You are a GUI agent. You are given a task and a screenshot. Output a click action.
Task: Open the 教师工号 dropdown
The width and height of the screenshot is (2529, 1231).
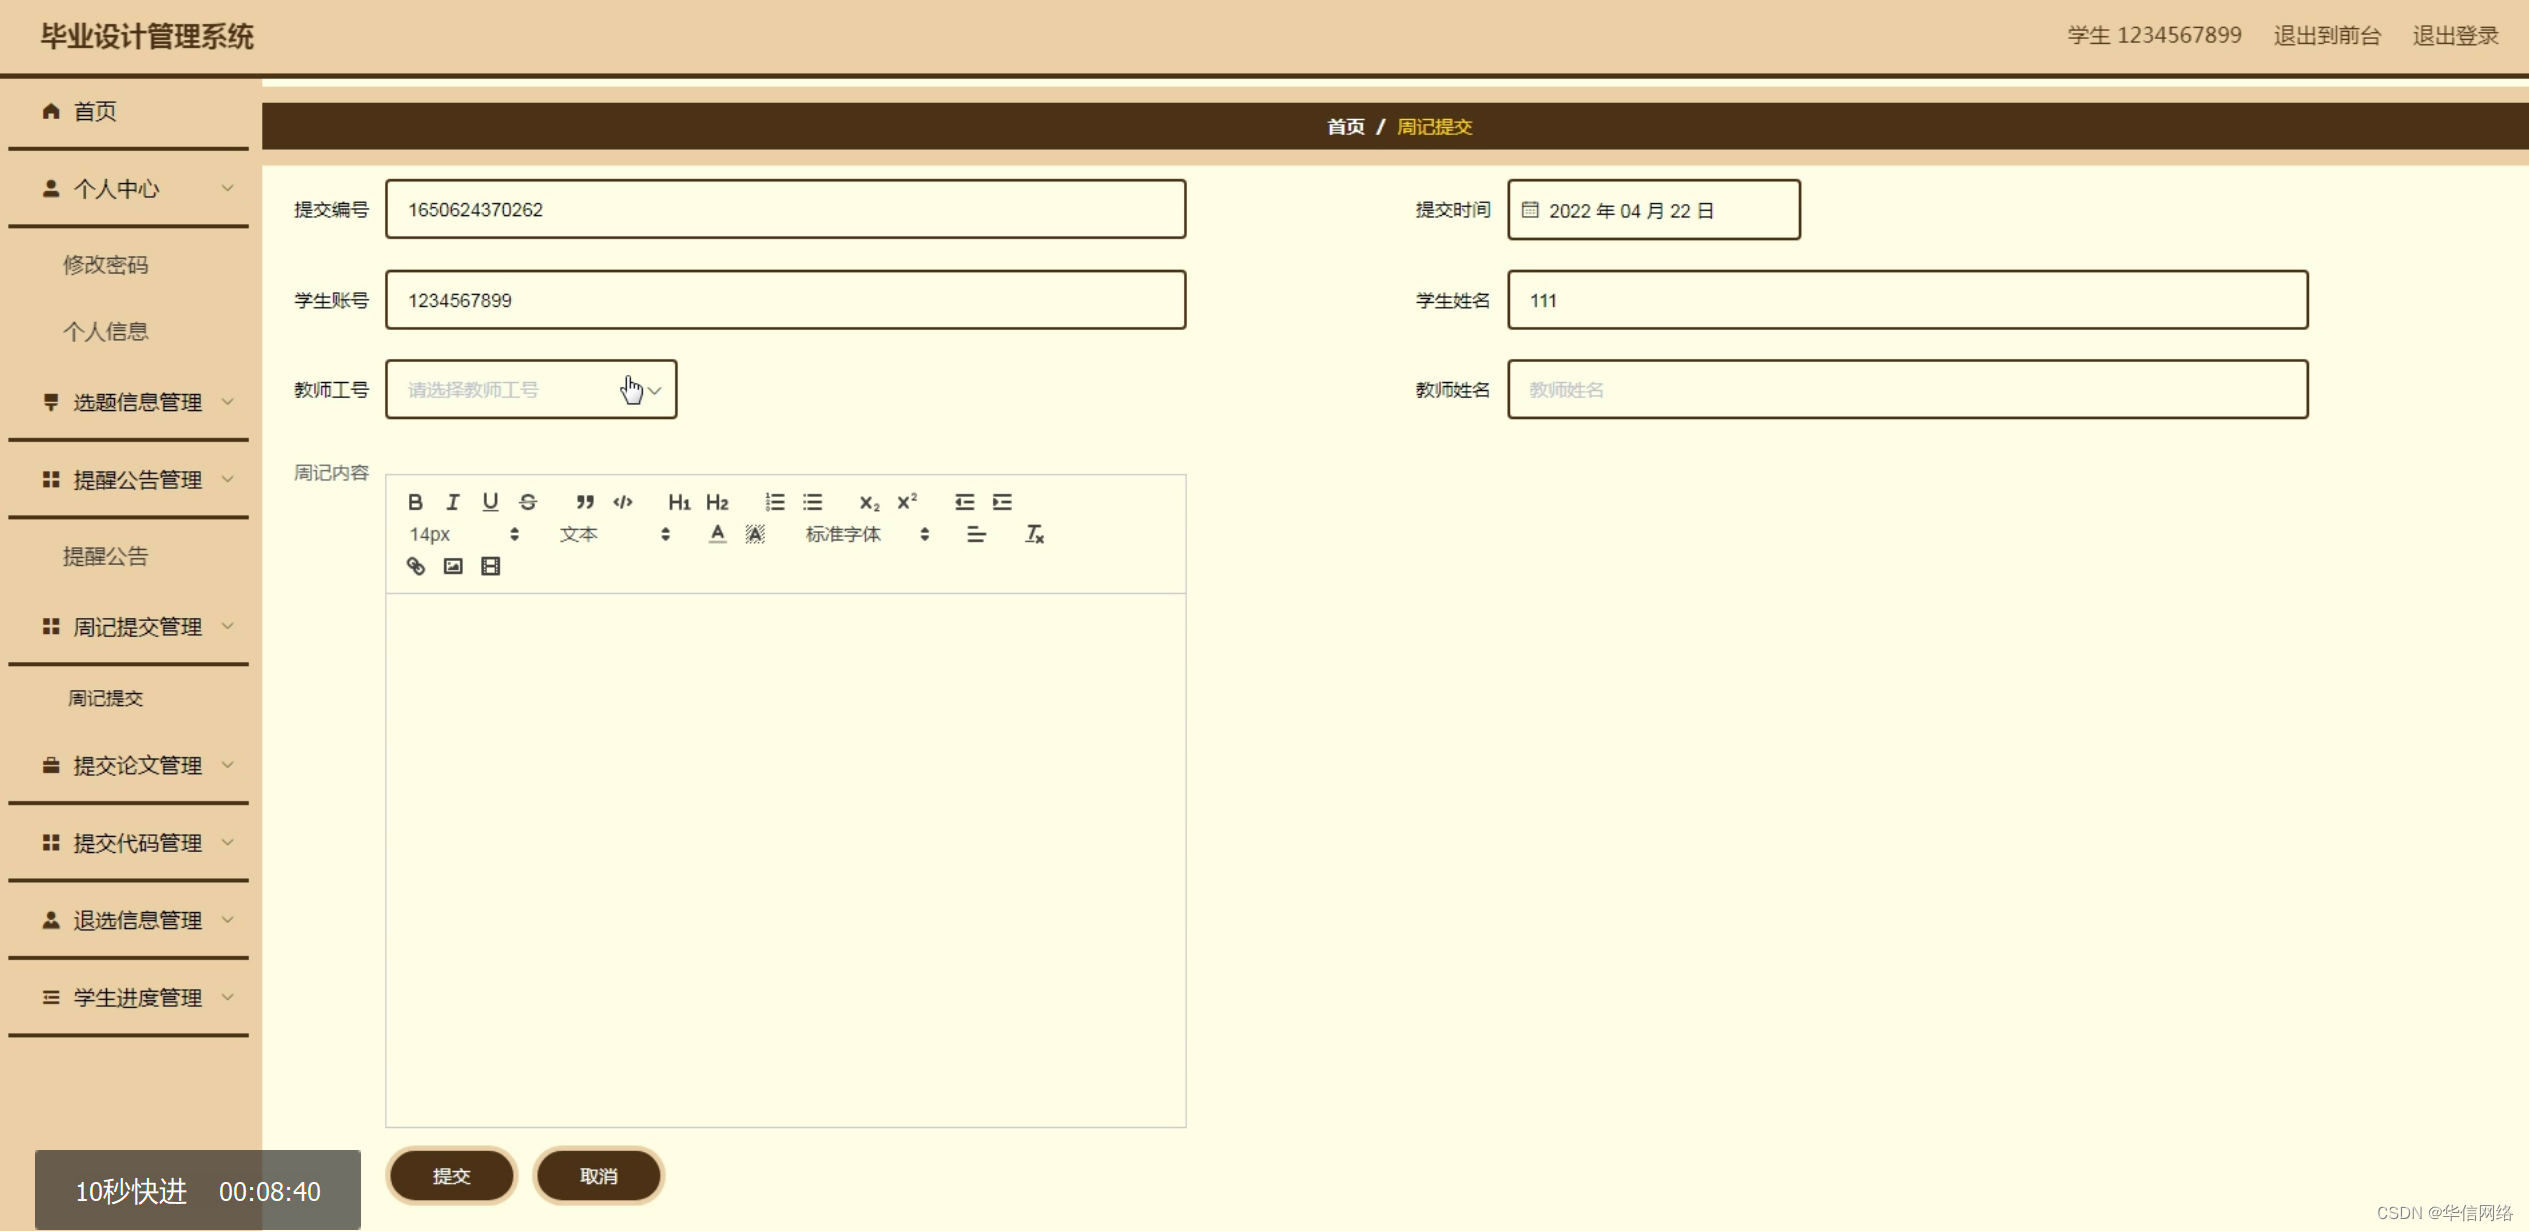[x=530, y=390]
